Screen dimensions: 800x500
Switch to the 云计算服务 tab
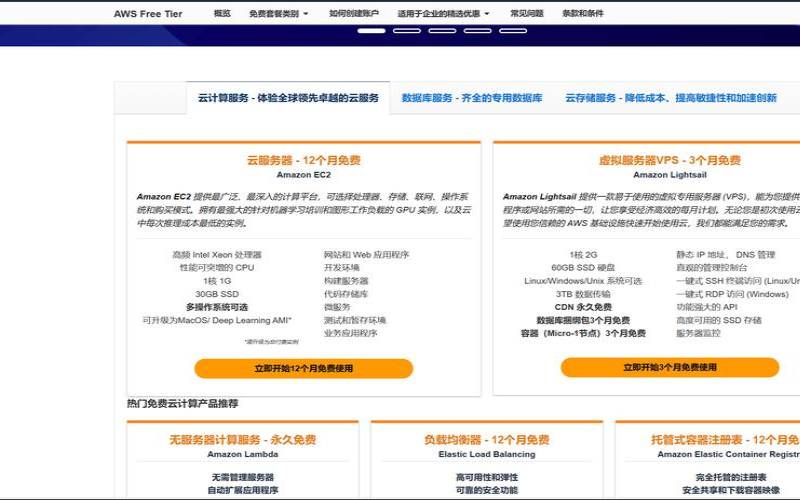[288, 98]
